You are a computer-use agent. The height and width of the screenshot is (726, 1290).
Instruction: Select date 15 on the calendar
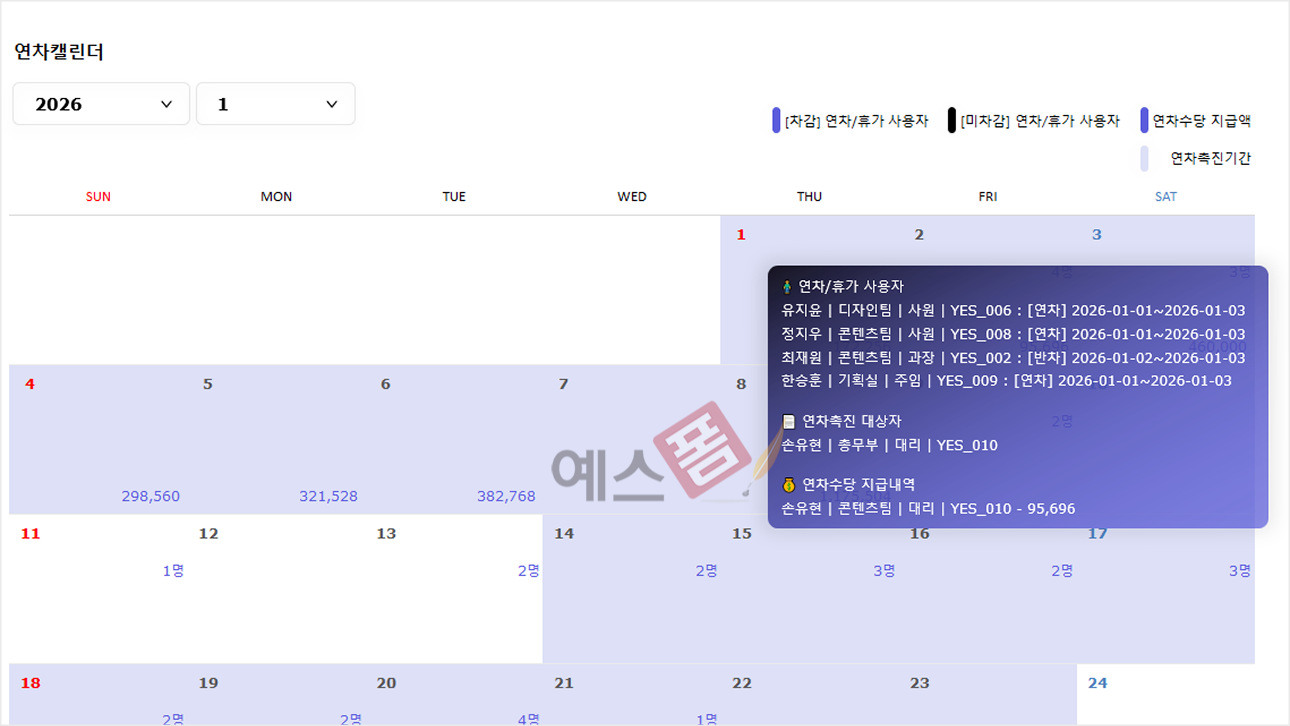pyautogui.click(x=742, y=534)
